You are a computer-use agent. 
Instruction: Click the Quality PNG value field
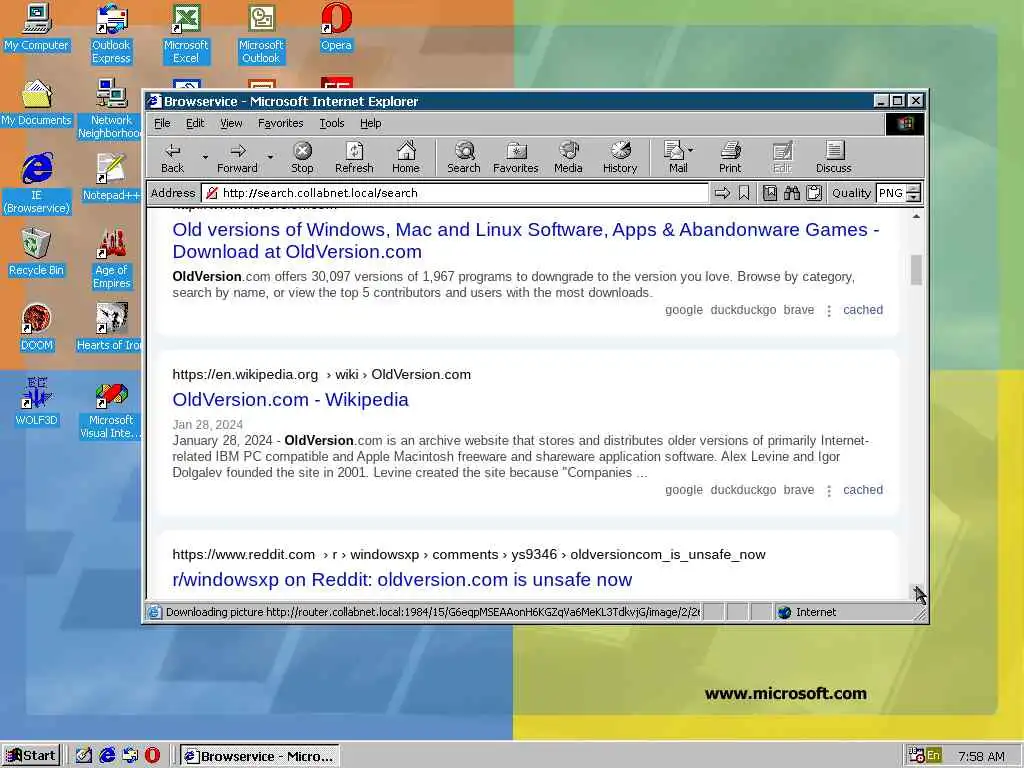pyautogui.click(x=891, y=193)
